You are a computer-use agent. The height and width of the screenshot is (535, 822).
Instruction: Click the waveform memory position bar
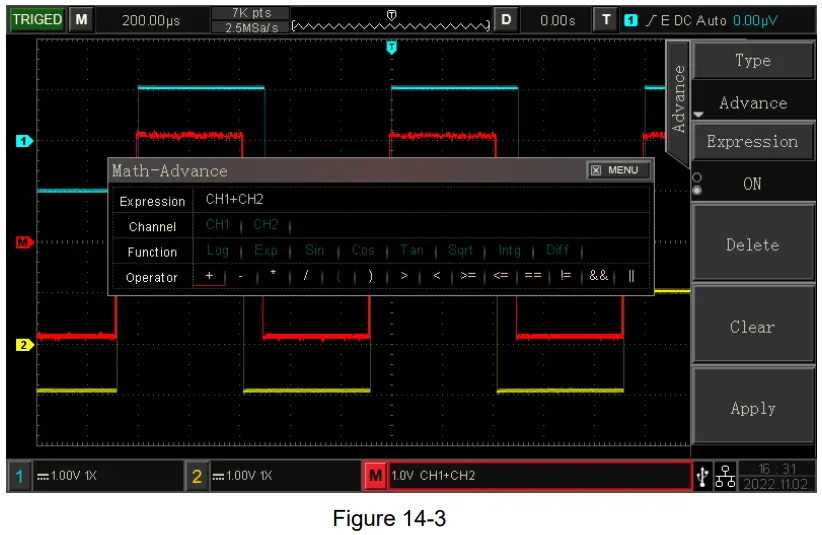tap(391, 25)
